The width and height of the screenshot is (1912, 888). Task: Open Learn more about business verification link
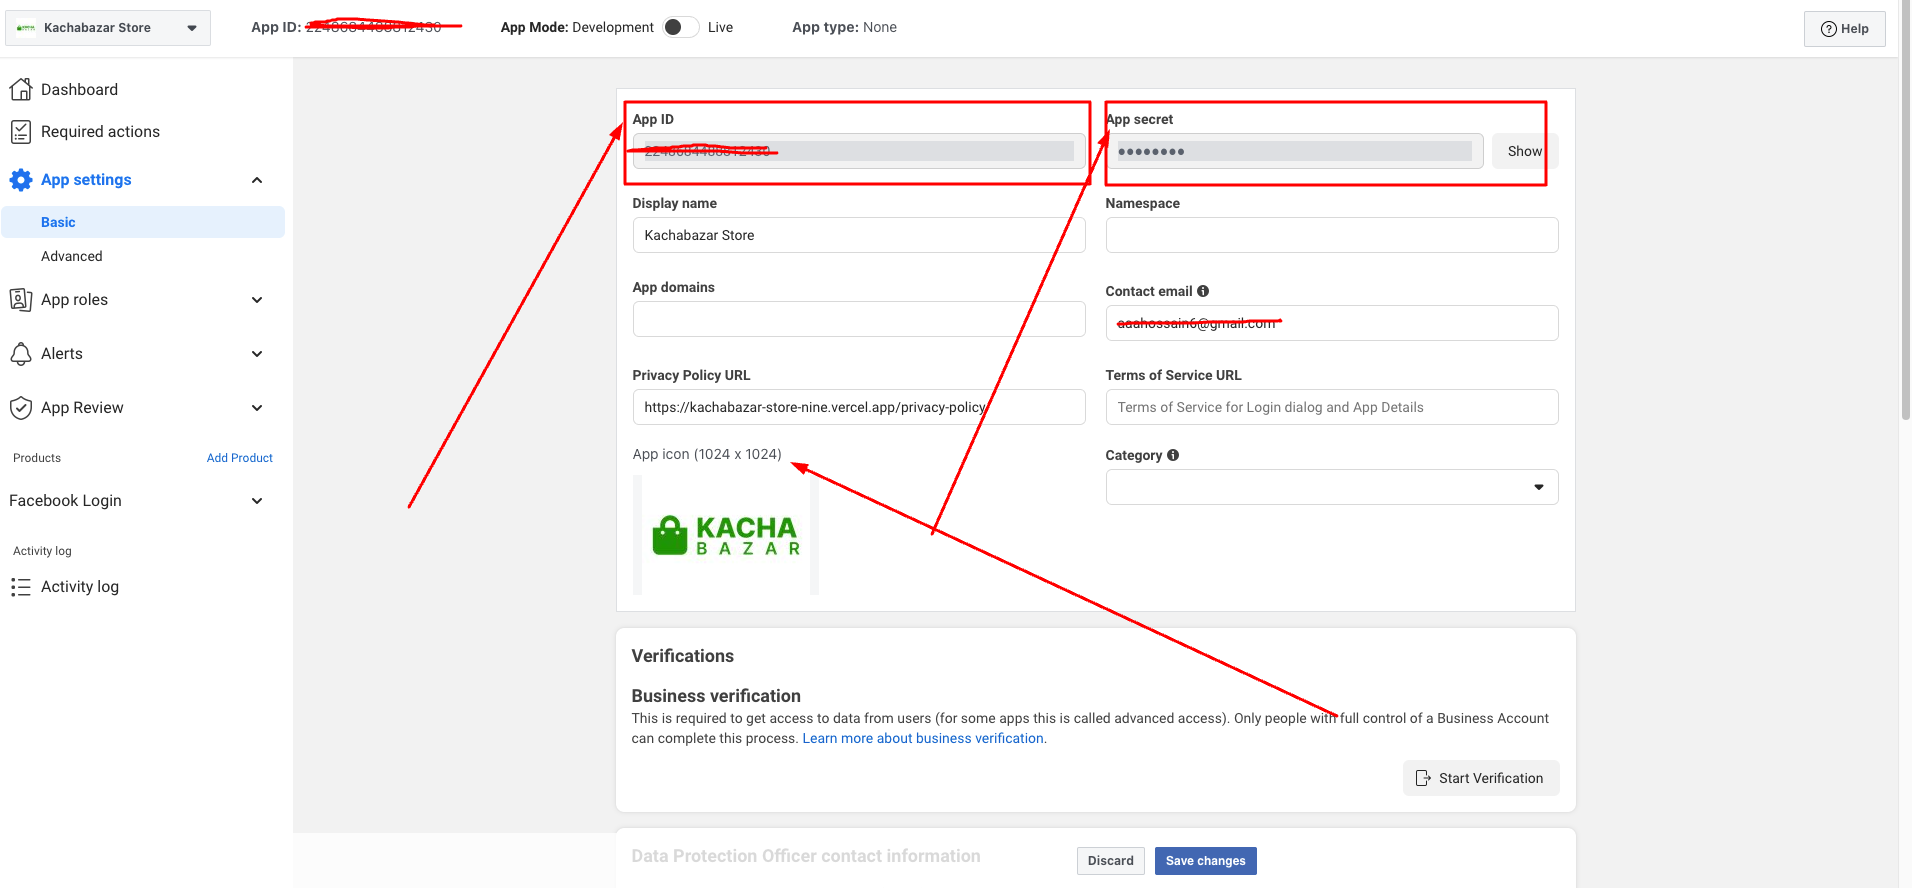click(923, 738)
